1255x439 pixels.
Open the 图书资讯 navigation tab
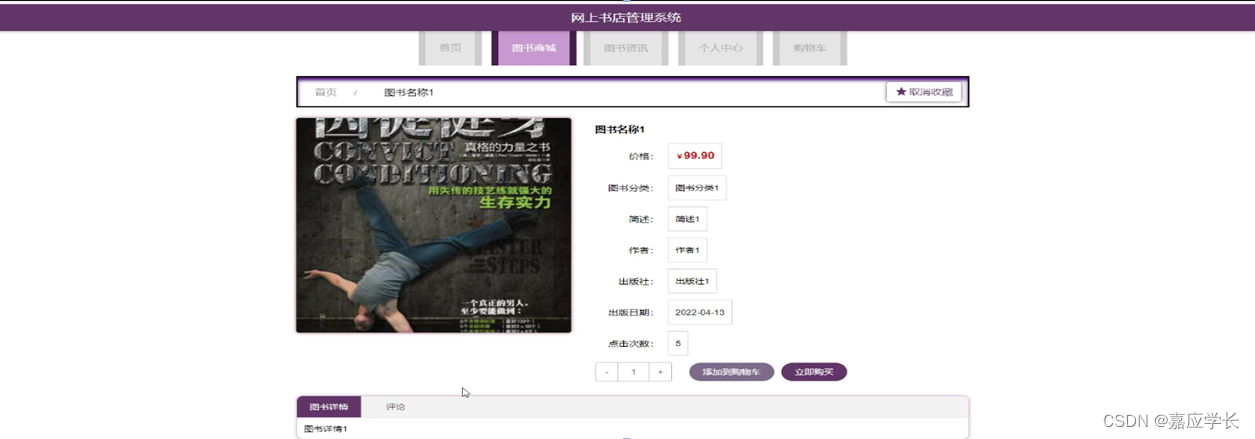point(626,48)
